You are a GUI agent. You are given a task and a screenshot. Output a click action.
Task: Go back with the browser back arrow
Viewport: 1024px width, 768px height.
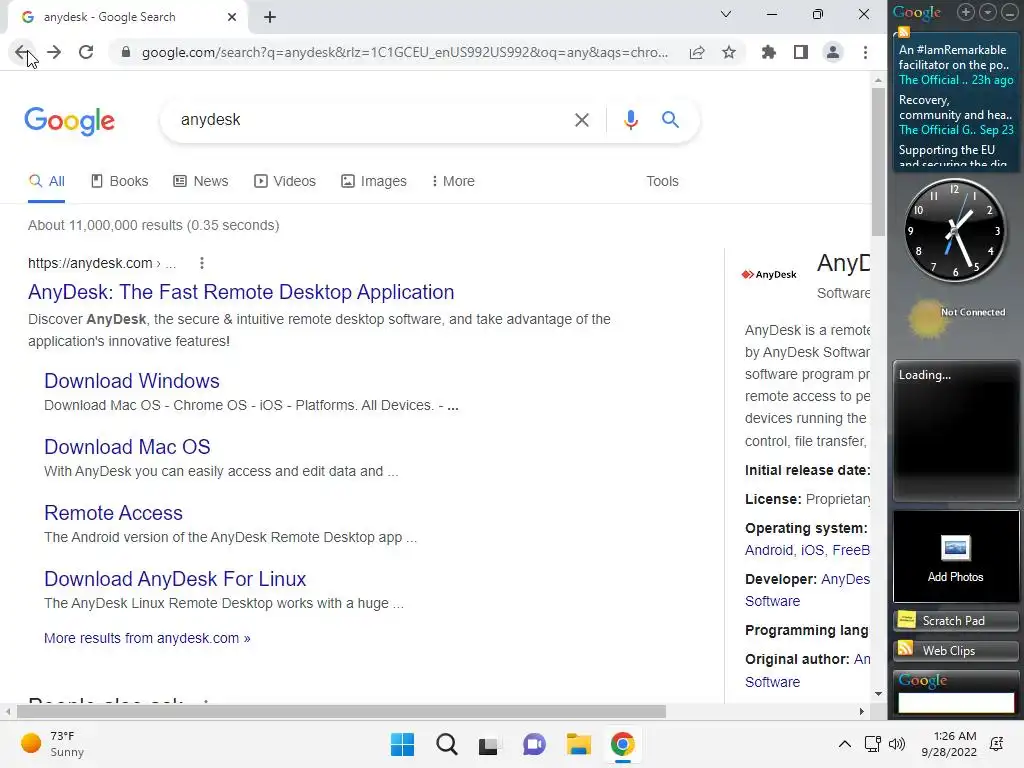(22, 52)
